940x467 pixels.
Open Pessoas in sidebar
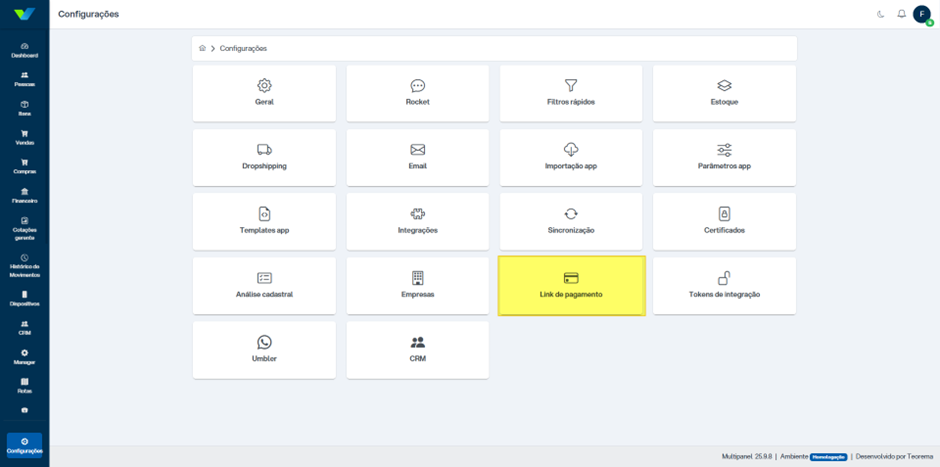point(25,79)
